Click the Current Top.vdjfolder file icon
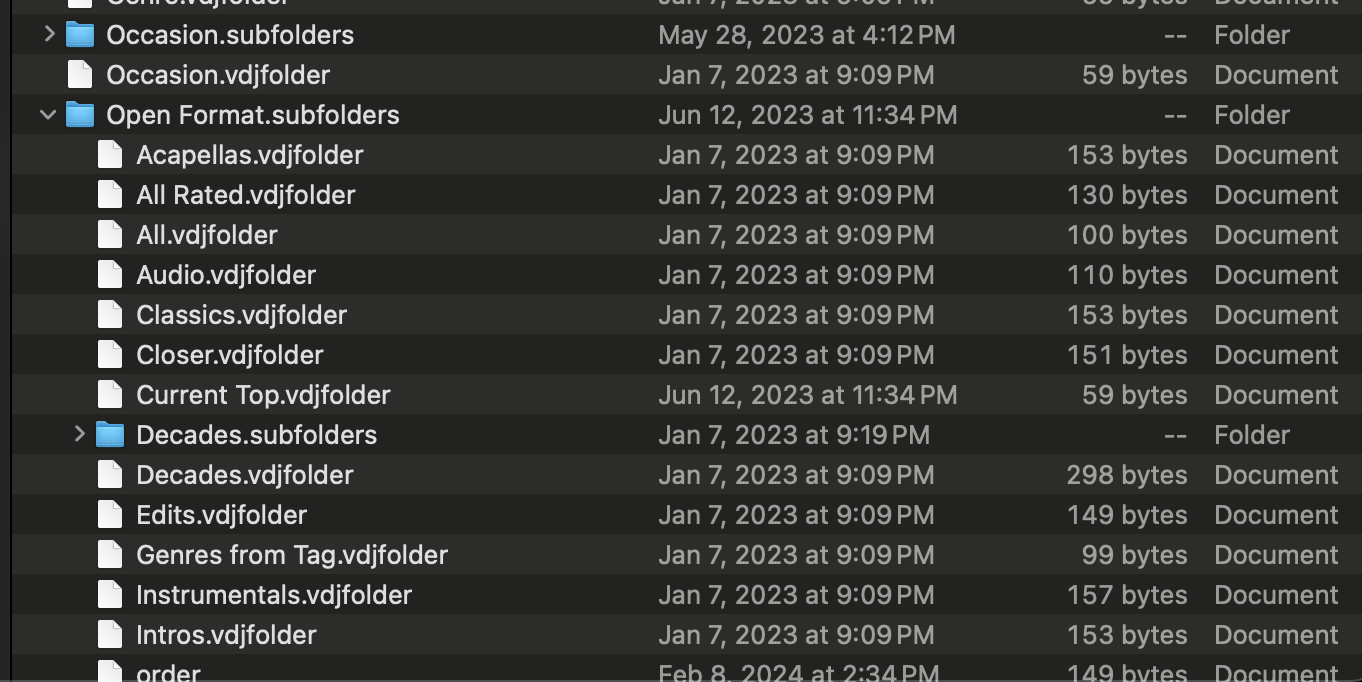 (110, 395)
